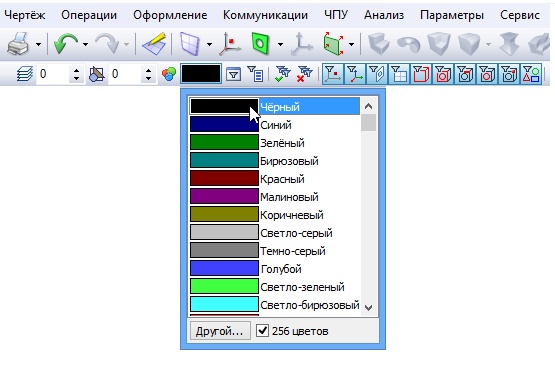The height and width of the screenshot is (366, 555).
Task: Open the Чертёж menu
Action: pos(25,15)
